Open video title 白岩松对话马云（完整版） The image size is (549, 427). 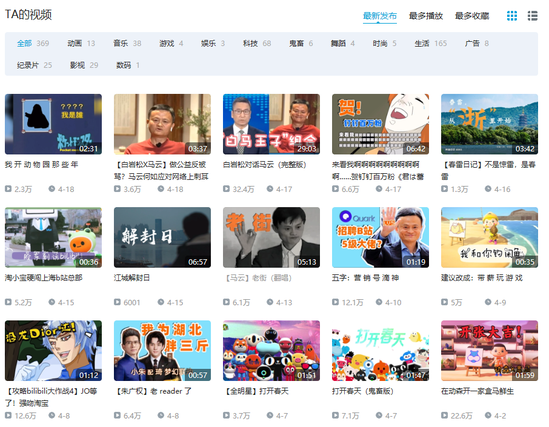click(x=264, y=164)
